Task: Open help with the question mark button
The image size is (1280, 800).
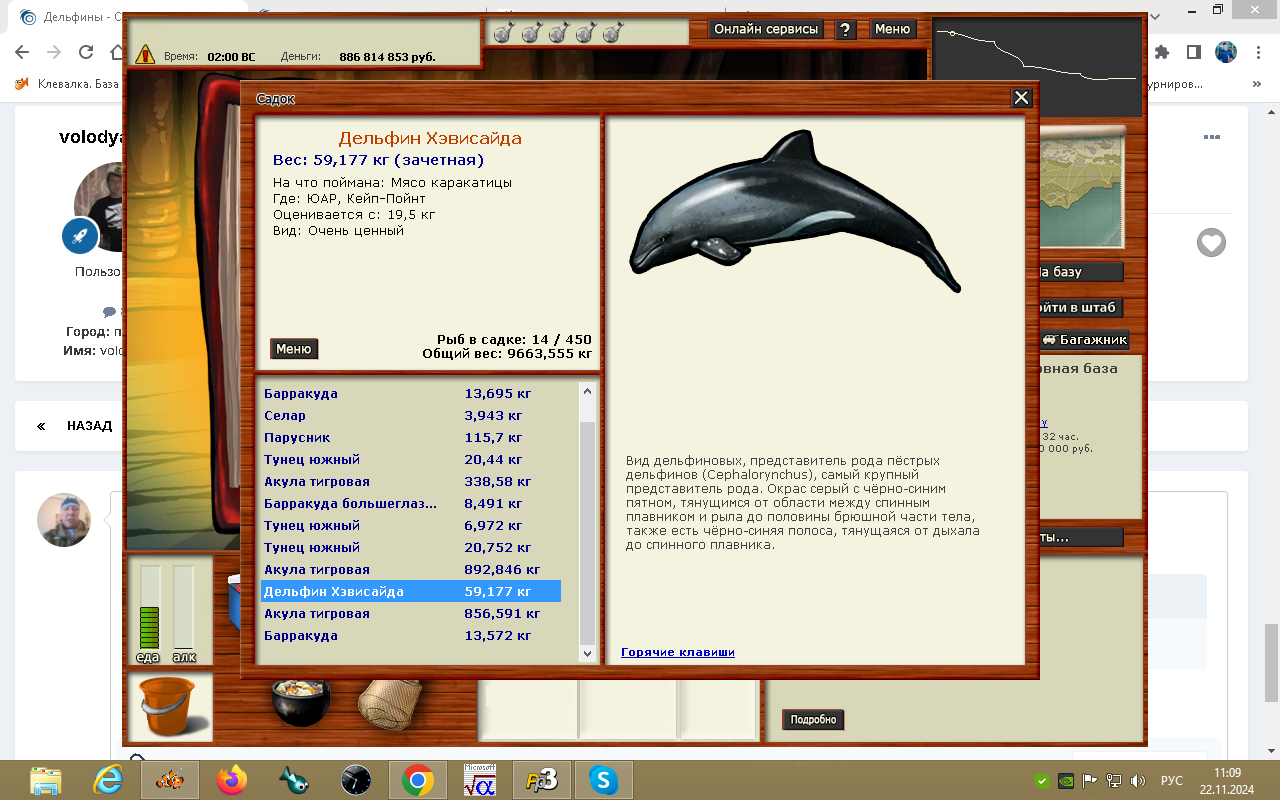Action: [x=845, y=30]
